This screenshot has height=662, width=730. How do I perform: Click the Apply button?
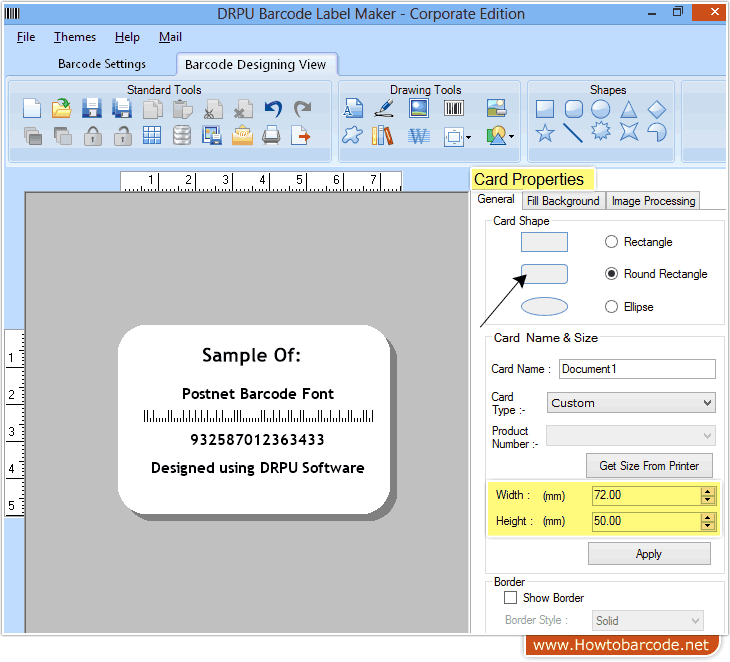(649, 554)
